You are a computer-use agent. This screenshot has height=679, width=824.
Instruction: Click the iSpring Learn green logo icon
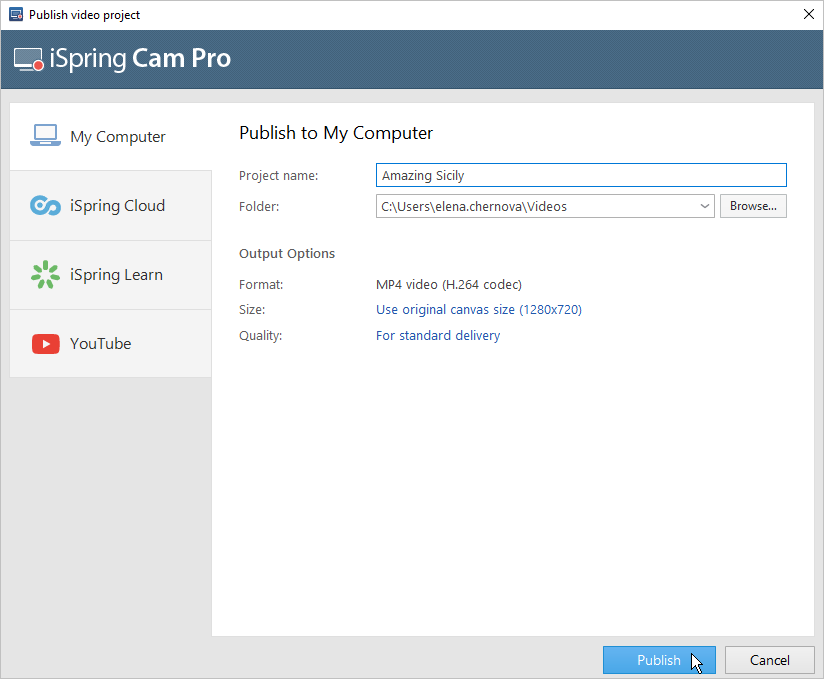pos(45,275)
